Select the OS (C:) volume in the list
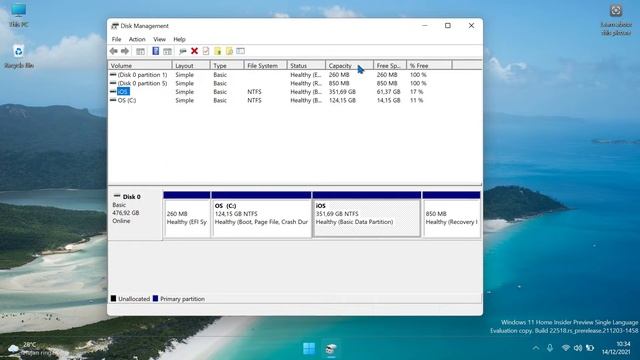 pos(127,100)
